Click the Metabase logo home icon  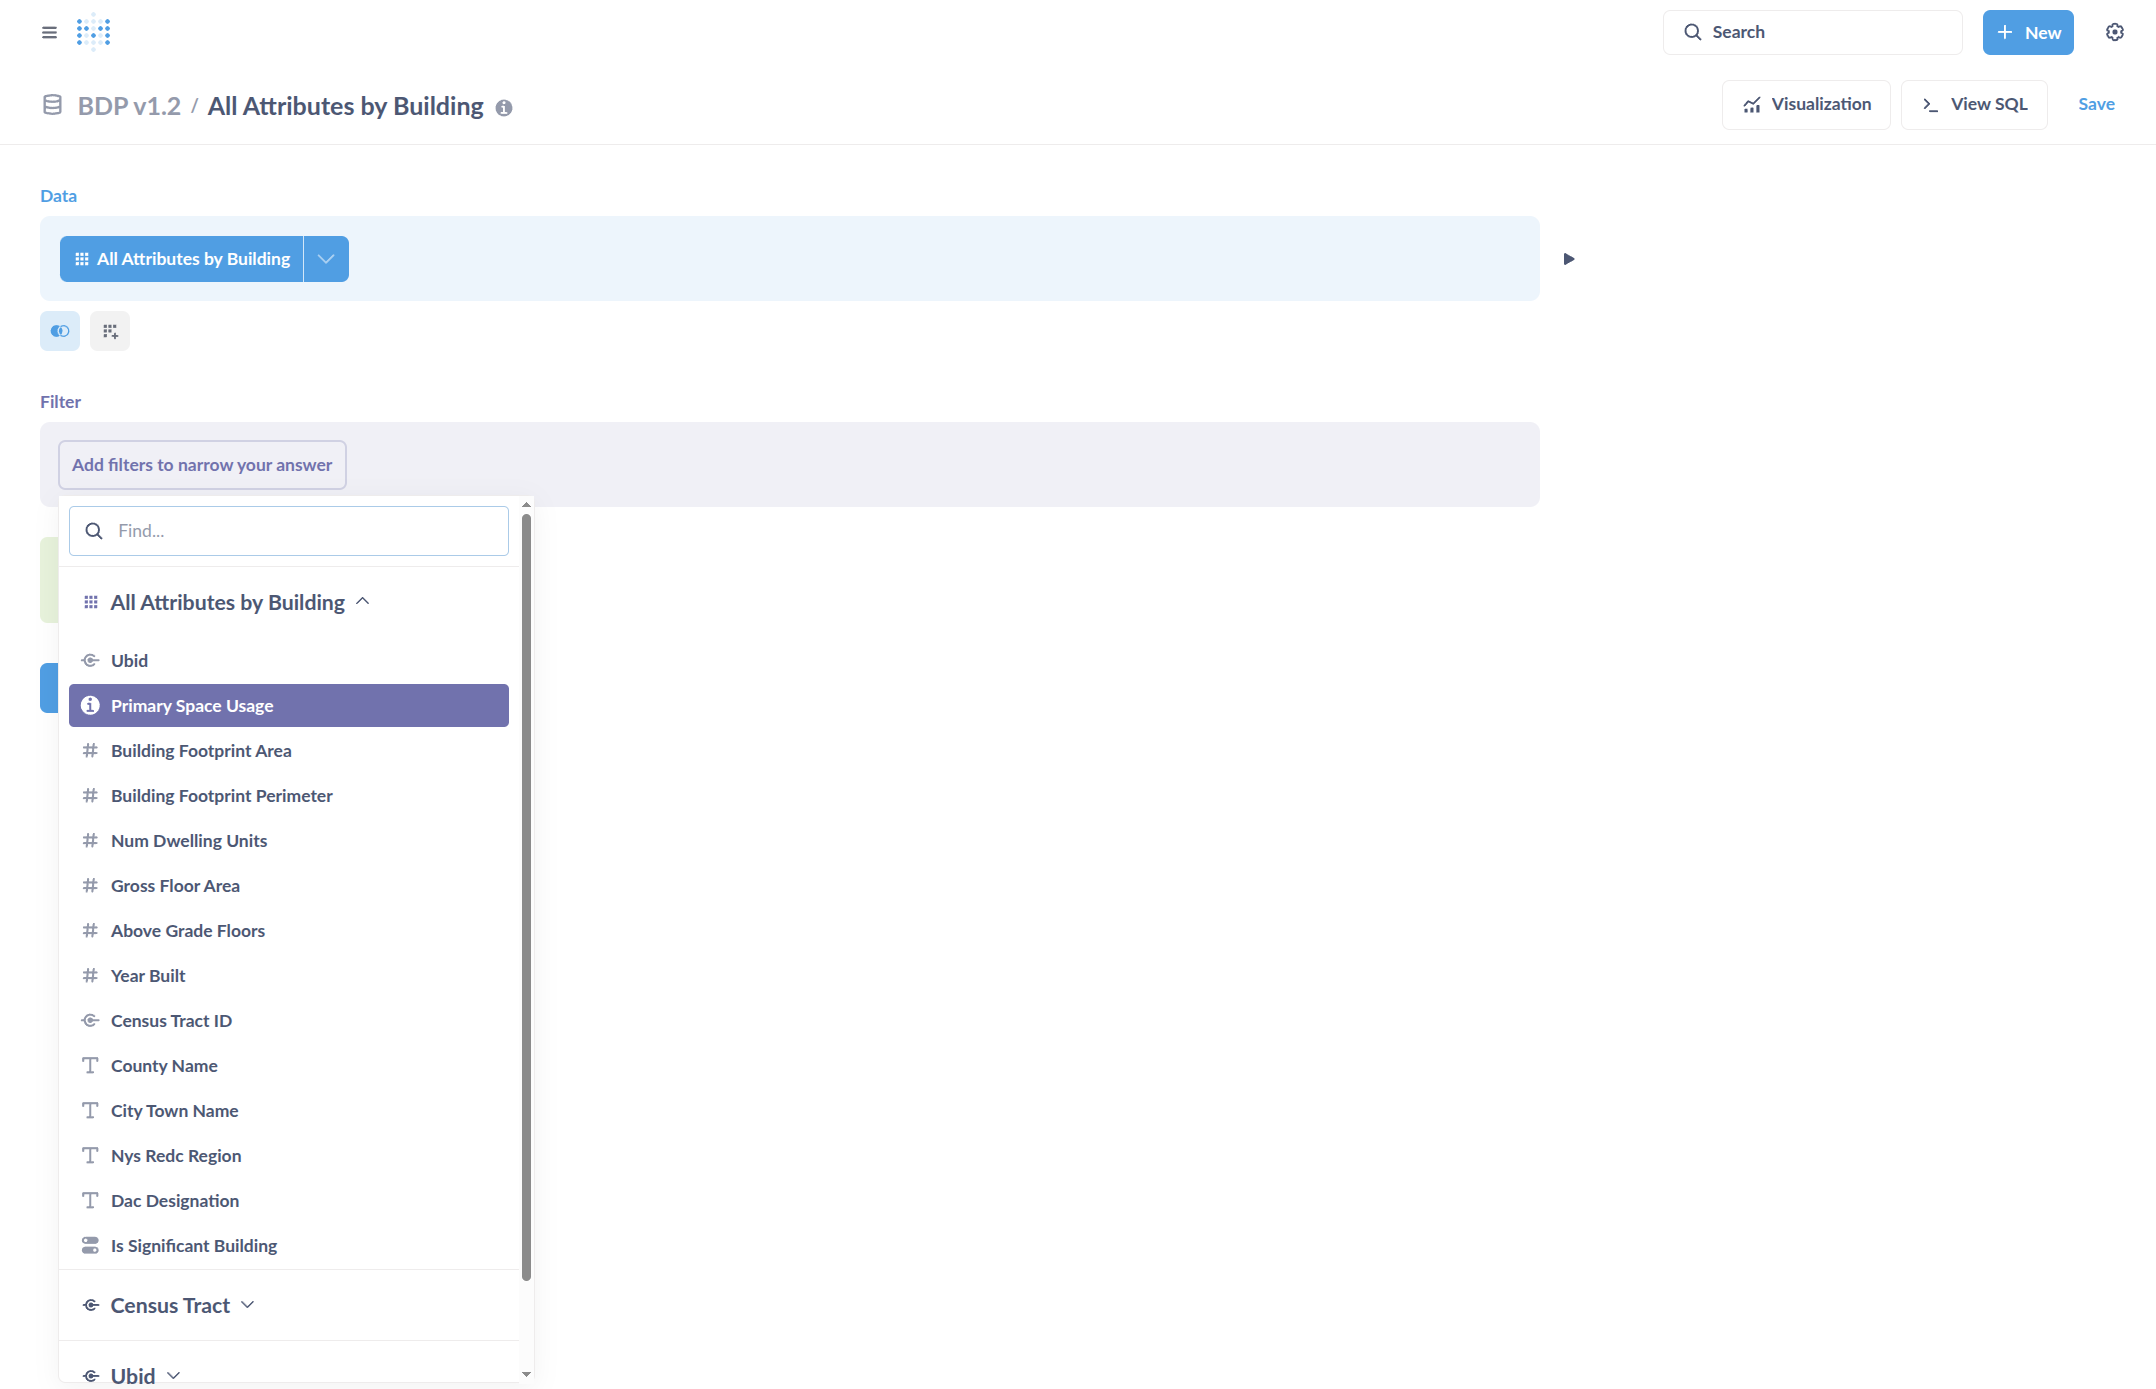pos(93,32)
